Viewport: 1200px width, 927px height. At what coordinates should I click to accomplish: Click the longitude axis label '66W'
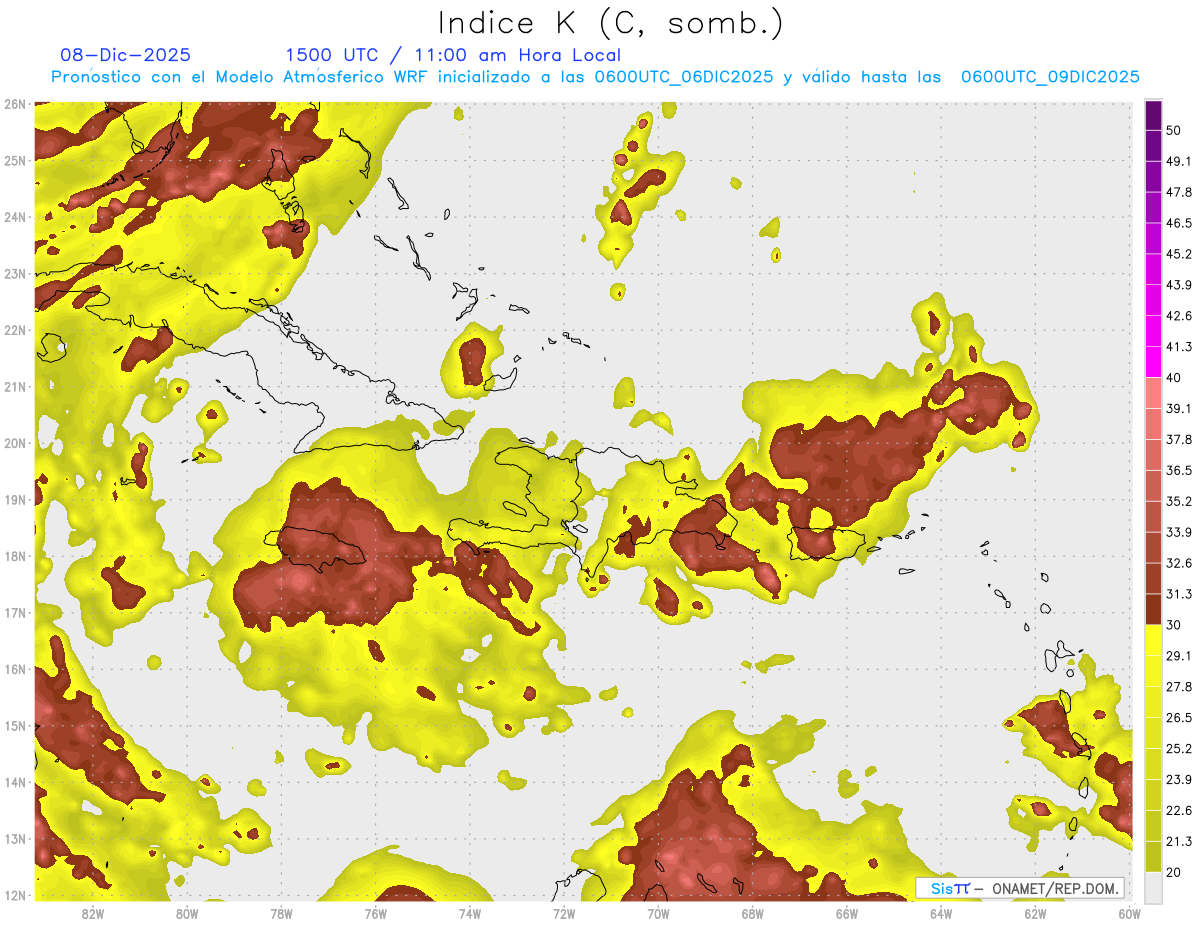click(x=847, y=913)
